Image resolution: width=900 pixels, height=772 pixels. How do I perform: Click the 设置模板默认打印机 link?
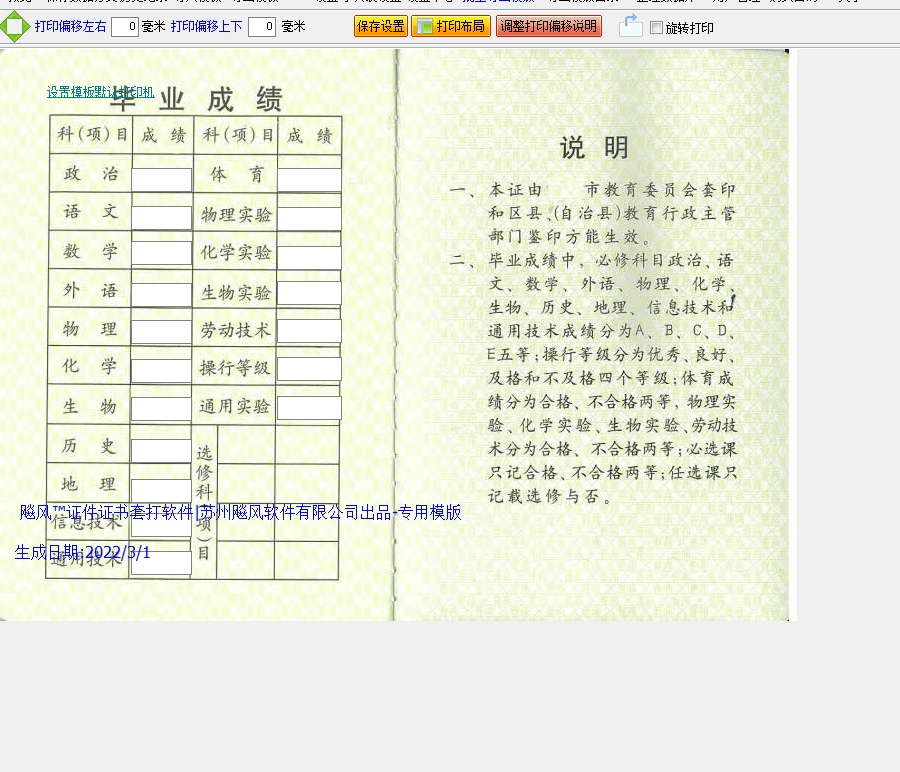pos(100,92)
